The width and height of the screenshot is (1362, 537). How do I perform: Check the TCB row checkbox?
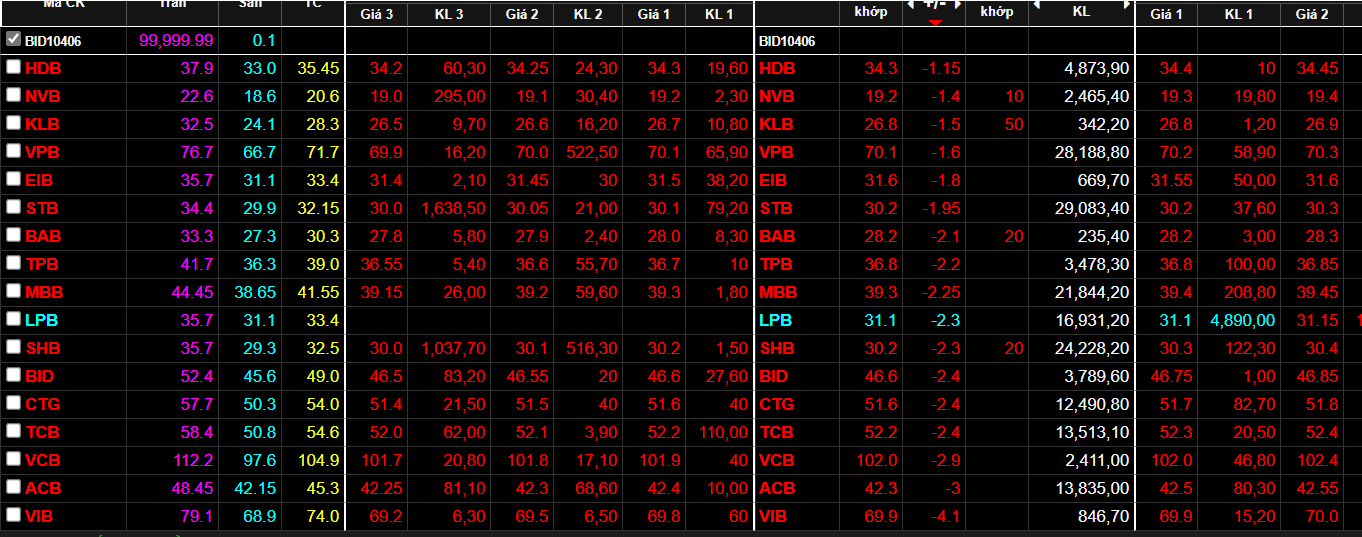pyautogui.click(x=13, y=431)
